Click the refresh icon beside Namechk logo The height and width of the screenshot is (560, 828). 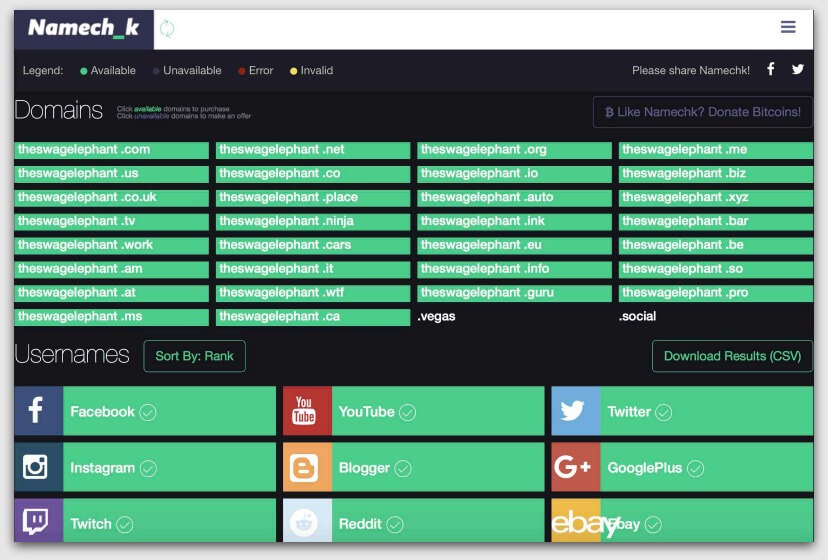[167, 29]
